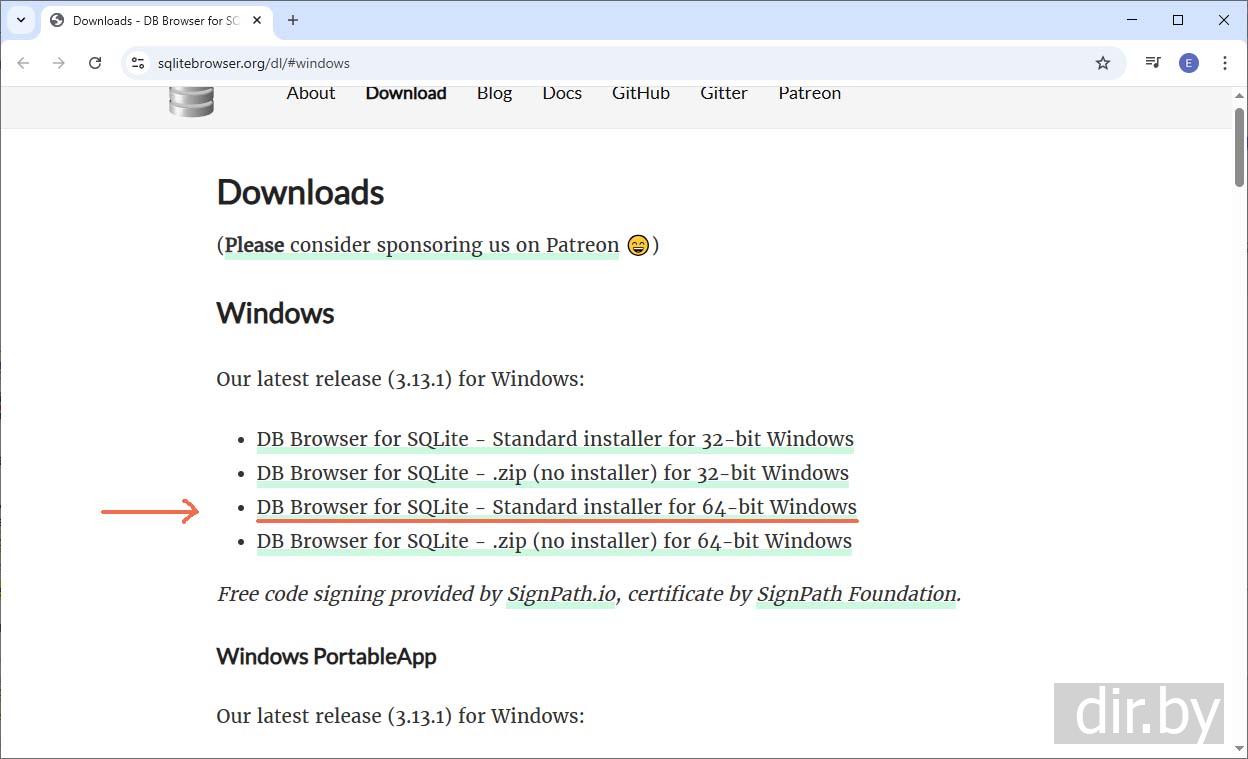Download .zip (no installer) for 64-bit Windows
This screenshot has width=1248, height=759.
(554, 541)
